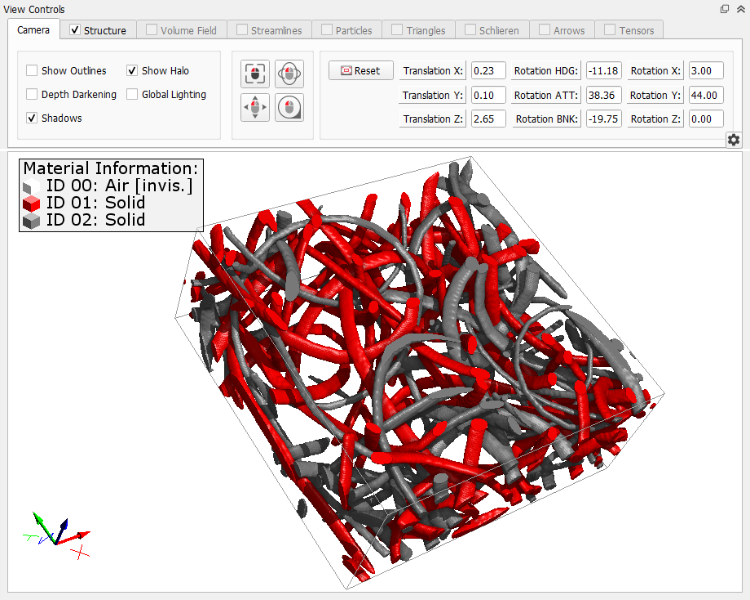The height and width of the screenshot is (600, 750).
Task: Switch to the Camera tab
Action: tap(33, 31)
